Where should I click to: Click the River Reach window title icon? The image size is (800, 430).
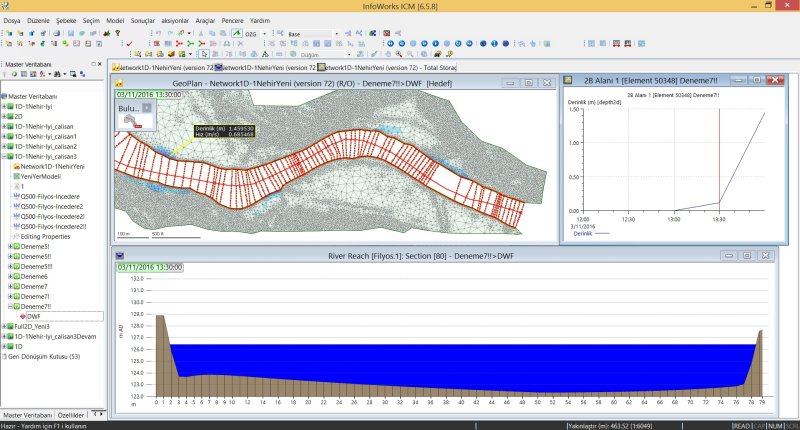pos(119,256)
